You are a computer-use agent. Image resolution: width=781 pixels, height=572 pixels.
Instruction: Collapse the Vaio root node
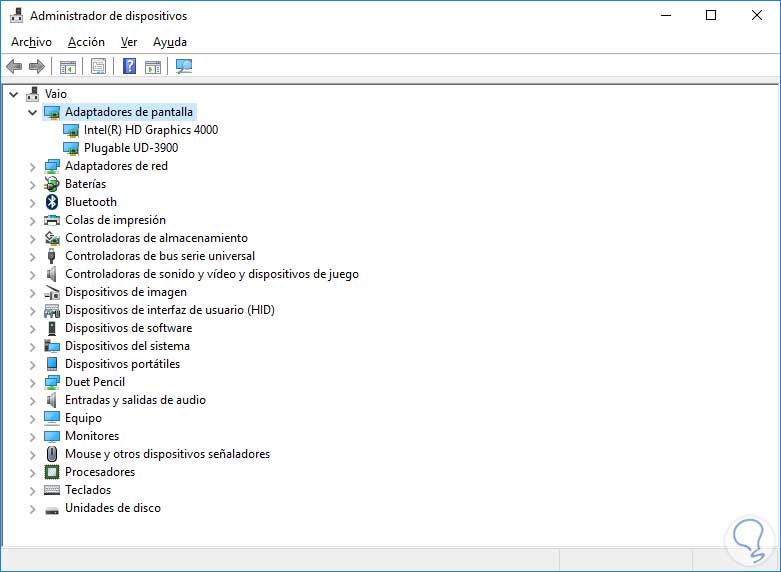[x=14, y=94]
